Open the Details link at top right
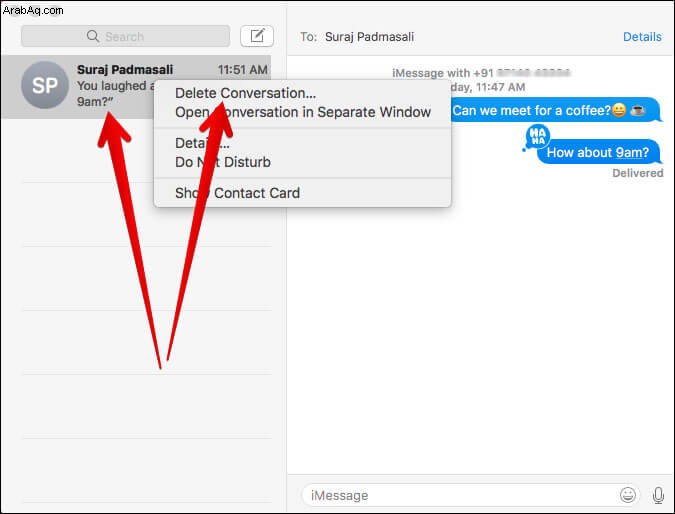 (642, 37)
